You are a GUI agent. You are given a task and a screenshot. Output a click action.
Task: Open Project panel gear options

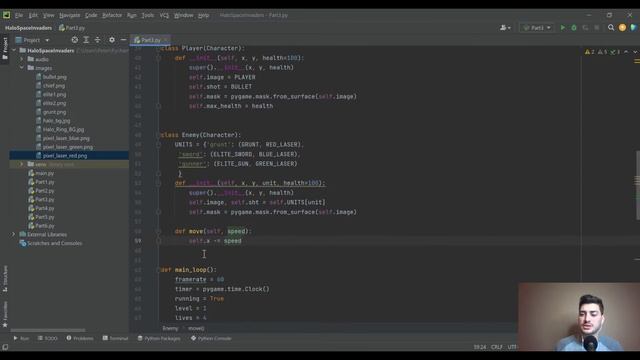click(112, 40)
